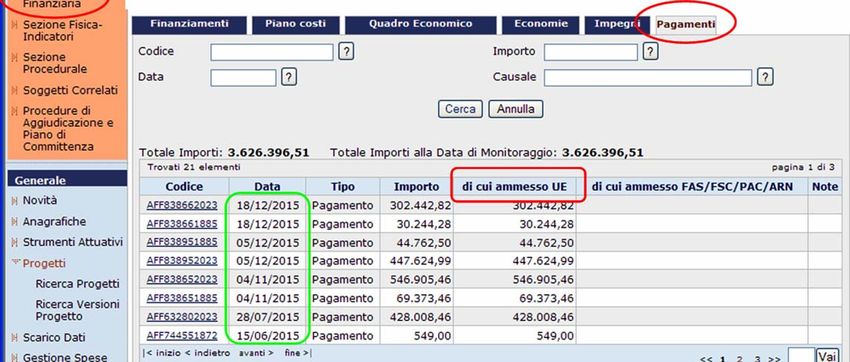Open the Piano costi tab

click(x=295, y=24)
